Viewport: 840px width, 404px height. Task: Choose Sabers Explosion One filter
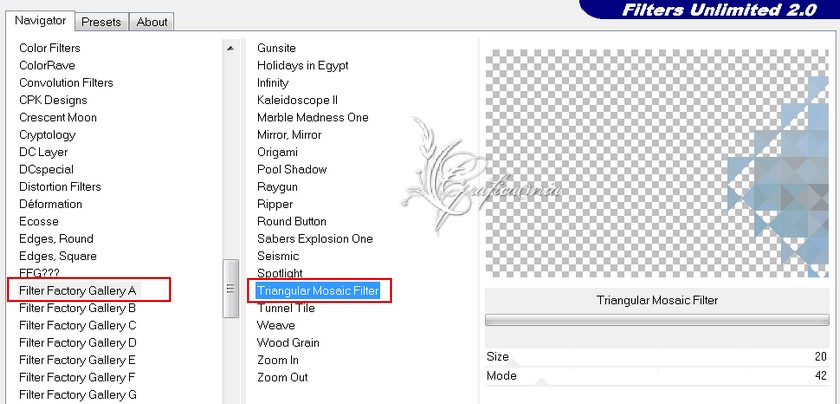(x=315, y=239)
